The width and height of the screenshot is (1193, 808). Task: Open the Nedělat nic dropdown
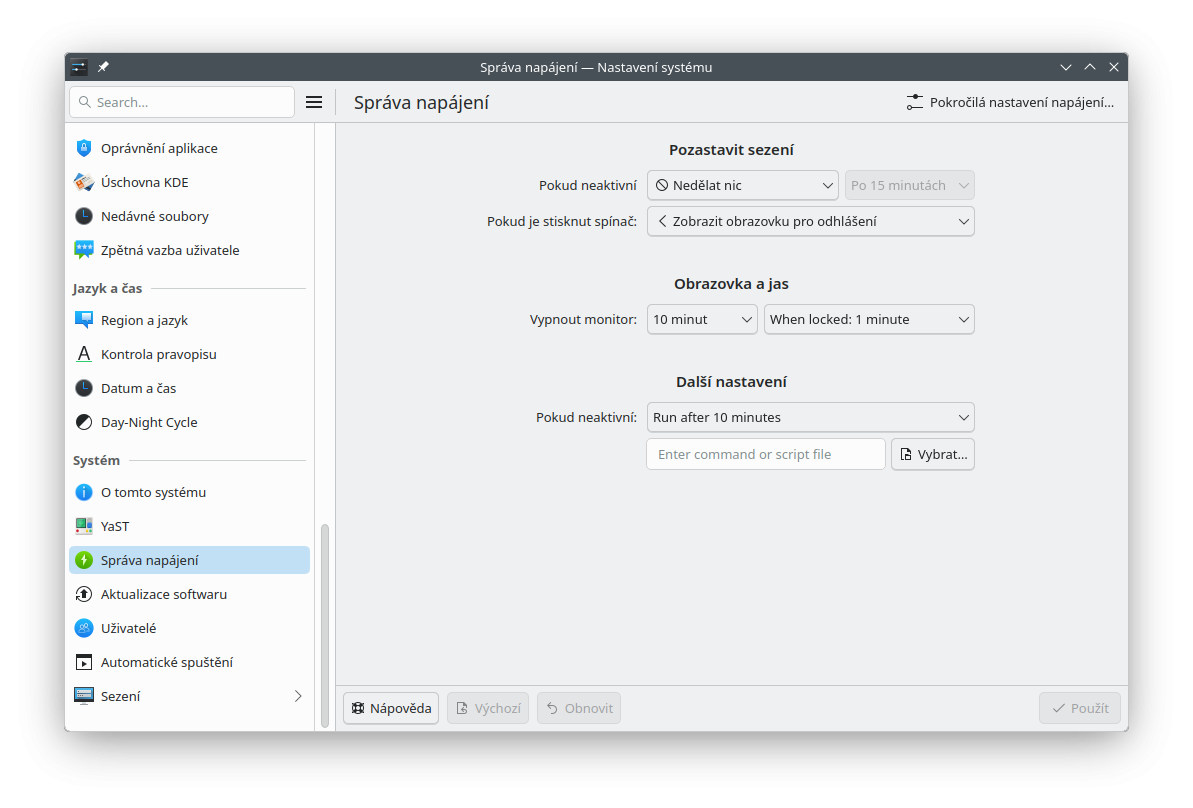point(742,185)
